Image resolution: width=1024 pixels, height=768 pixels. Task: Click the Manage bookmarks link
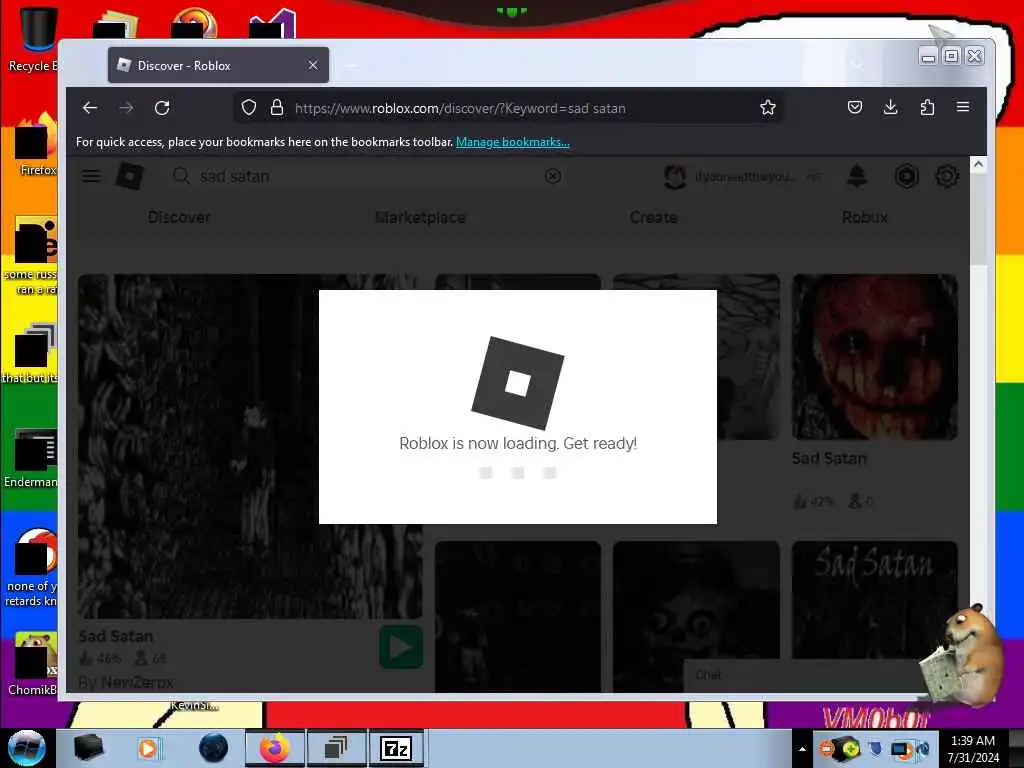513,142
